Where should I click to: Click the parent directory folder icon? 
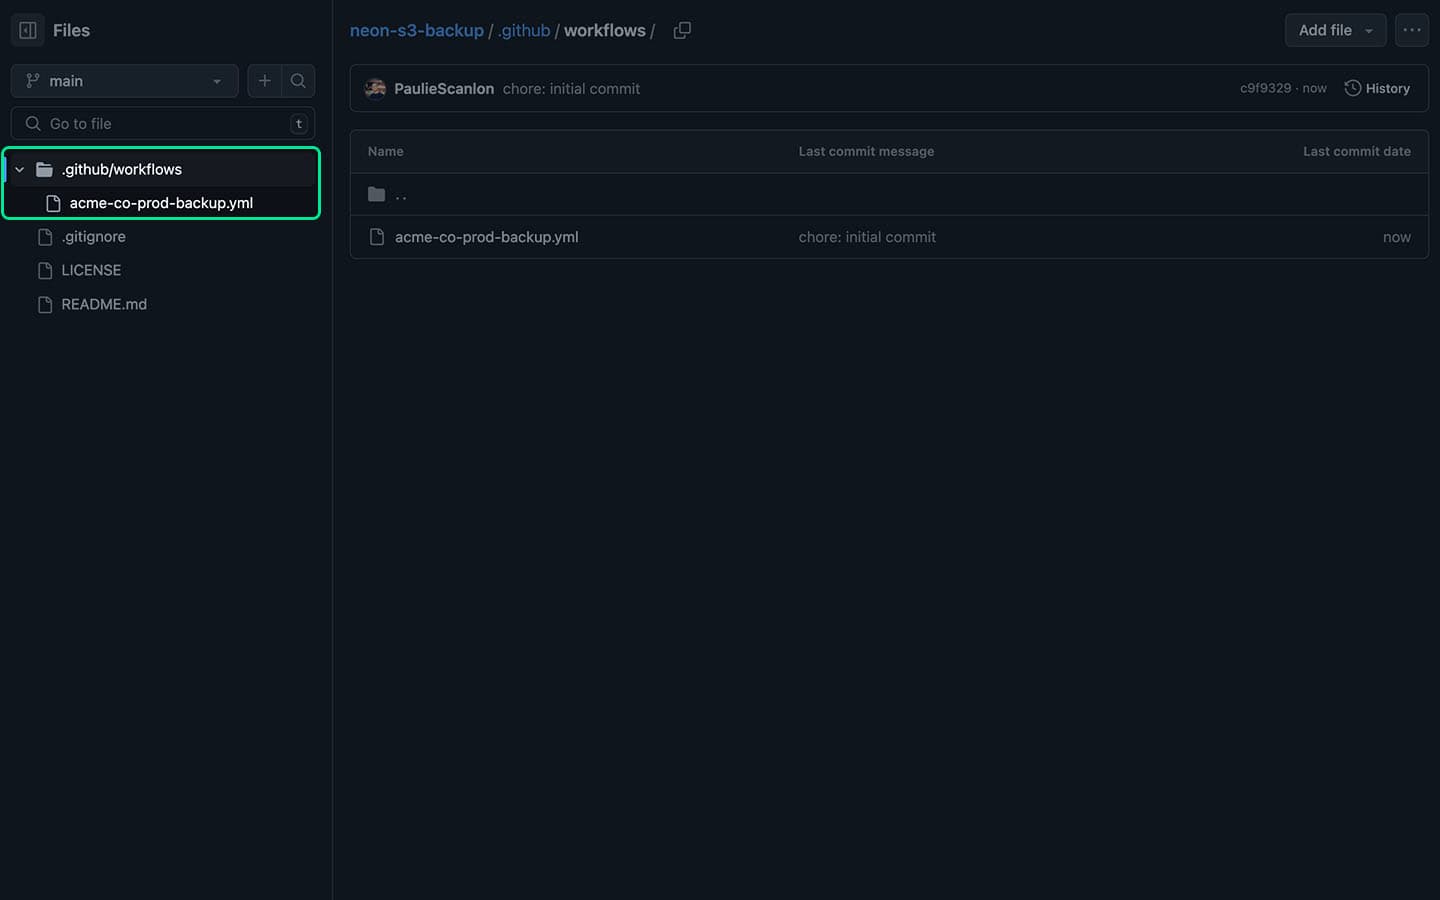tap(377, 194)
